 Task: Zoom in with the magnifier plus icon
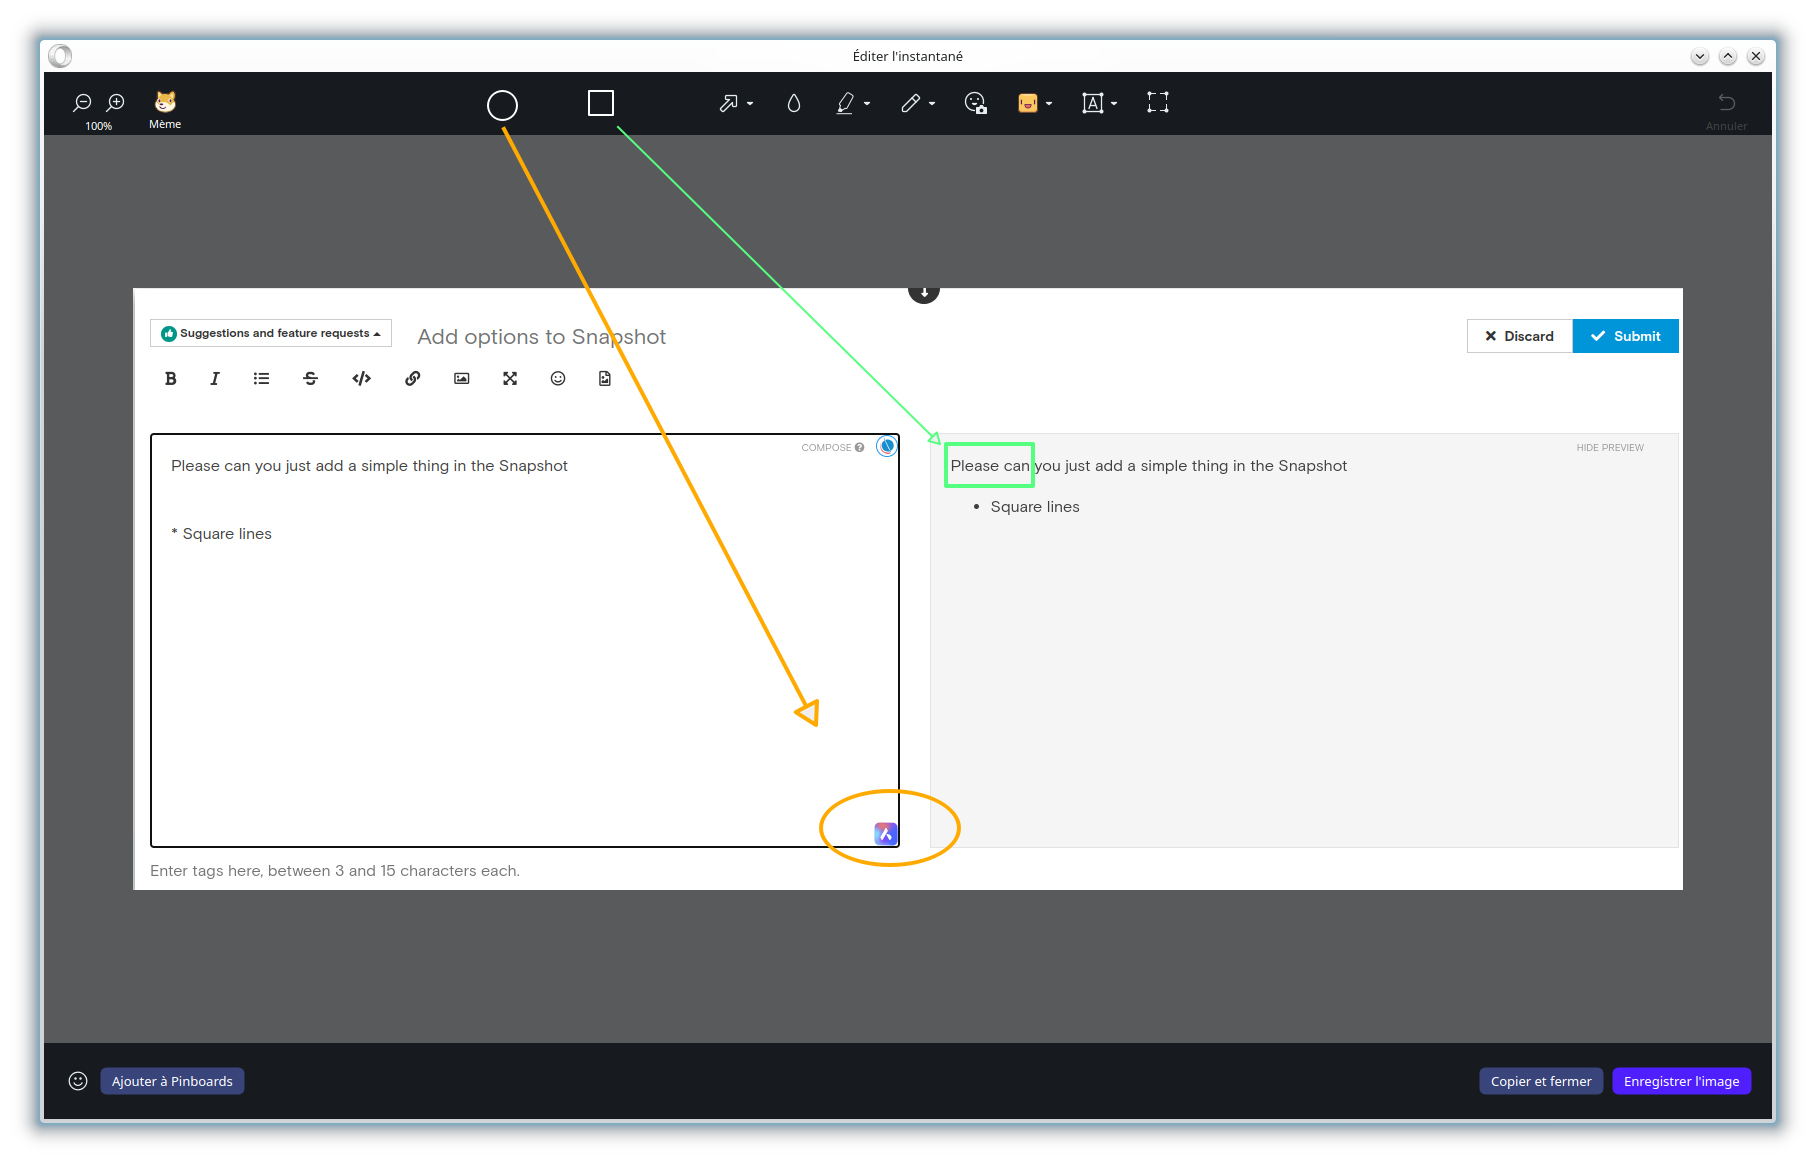[x=116, y=103]
